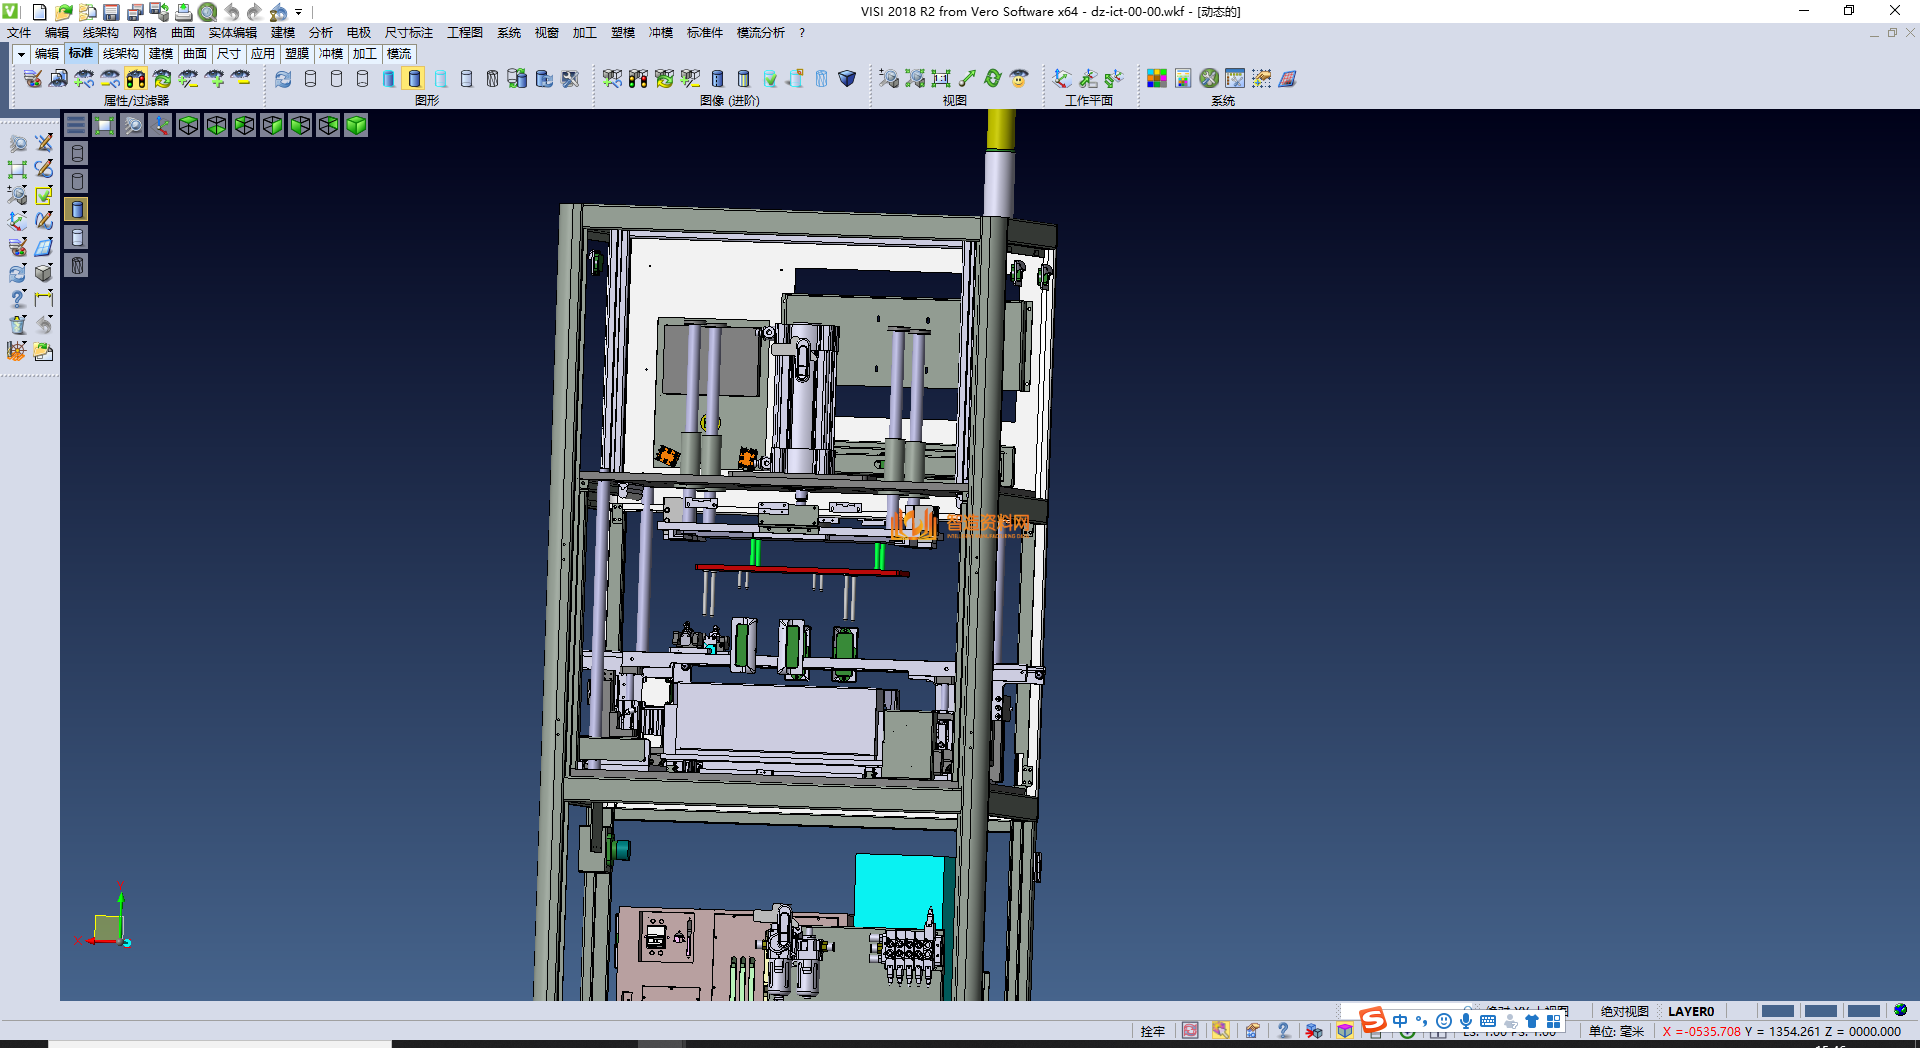
Task: Click the wrench system settings icon
Action: pos(1209,78)
